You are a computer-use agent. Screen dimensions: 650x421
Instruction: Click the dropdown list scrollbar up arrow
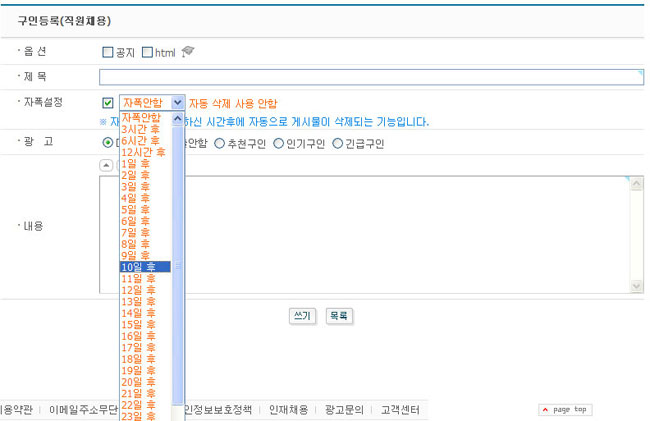[177, 119]
